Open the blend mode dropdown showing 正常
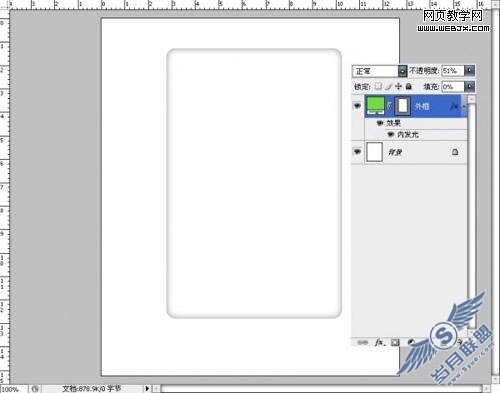The height and width of the screenshot is (393, 500). [379, 71]
